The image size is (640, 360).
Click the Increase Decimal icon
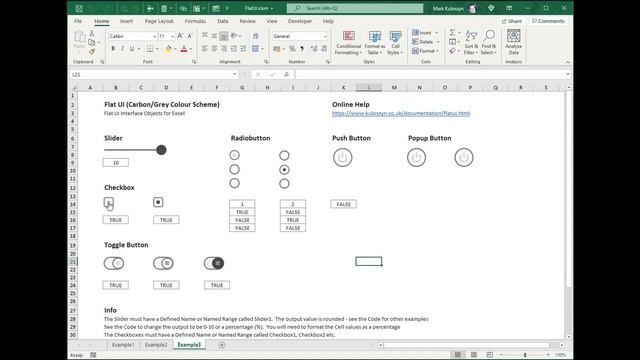313,49
